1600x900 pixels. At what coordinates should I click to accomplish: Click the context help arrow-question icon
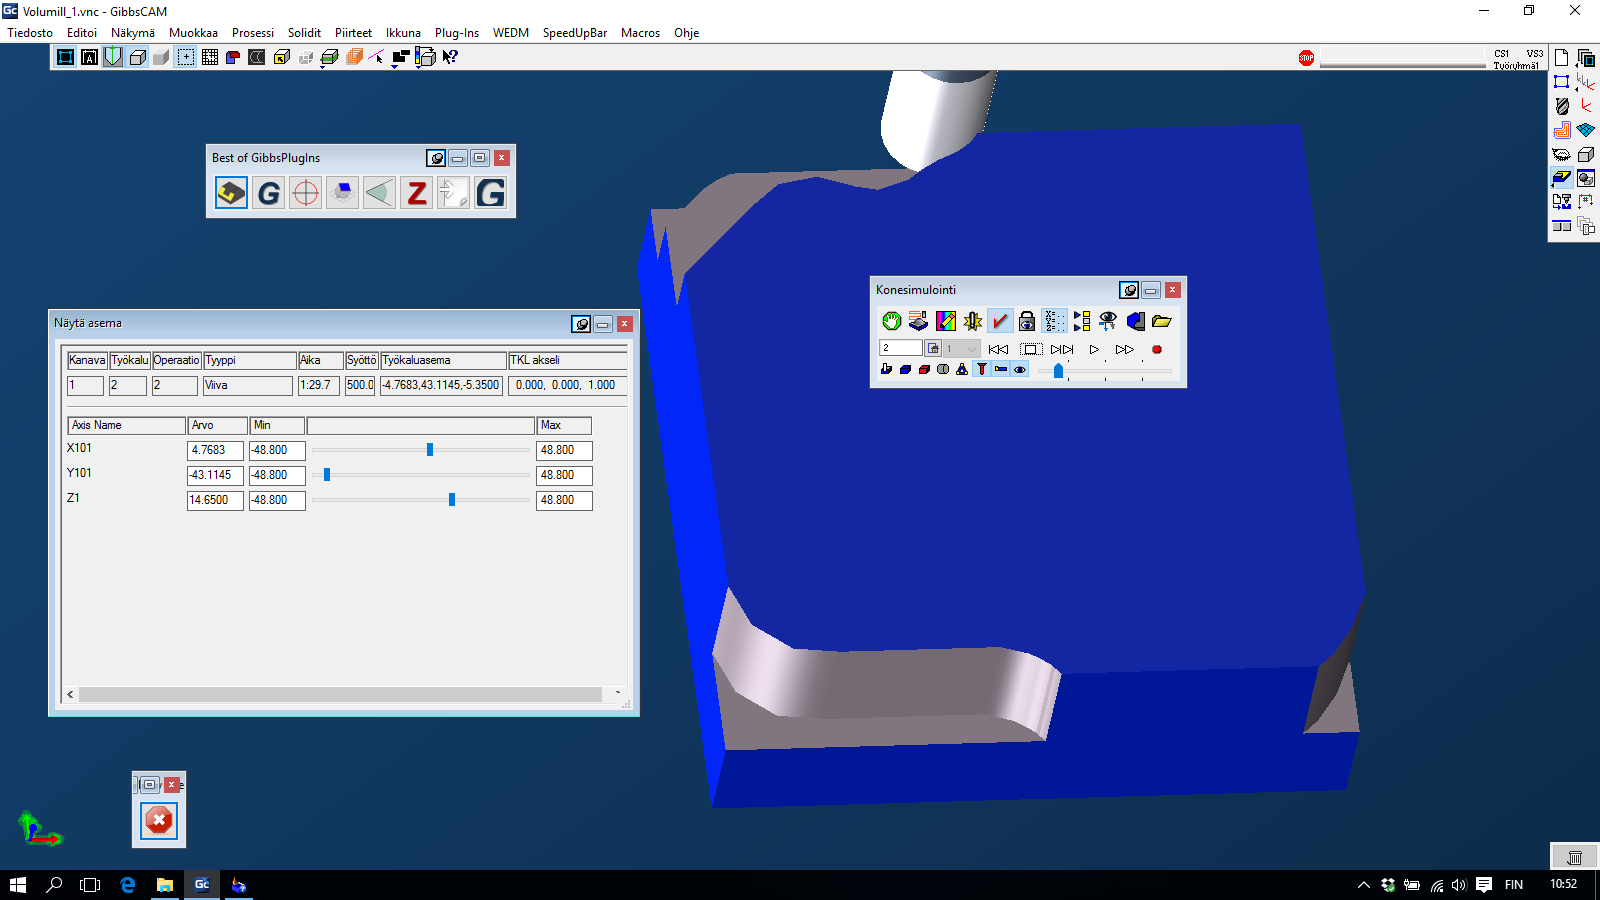point(450,57)
